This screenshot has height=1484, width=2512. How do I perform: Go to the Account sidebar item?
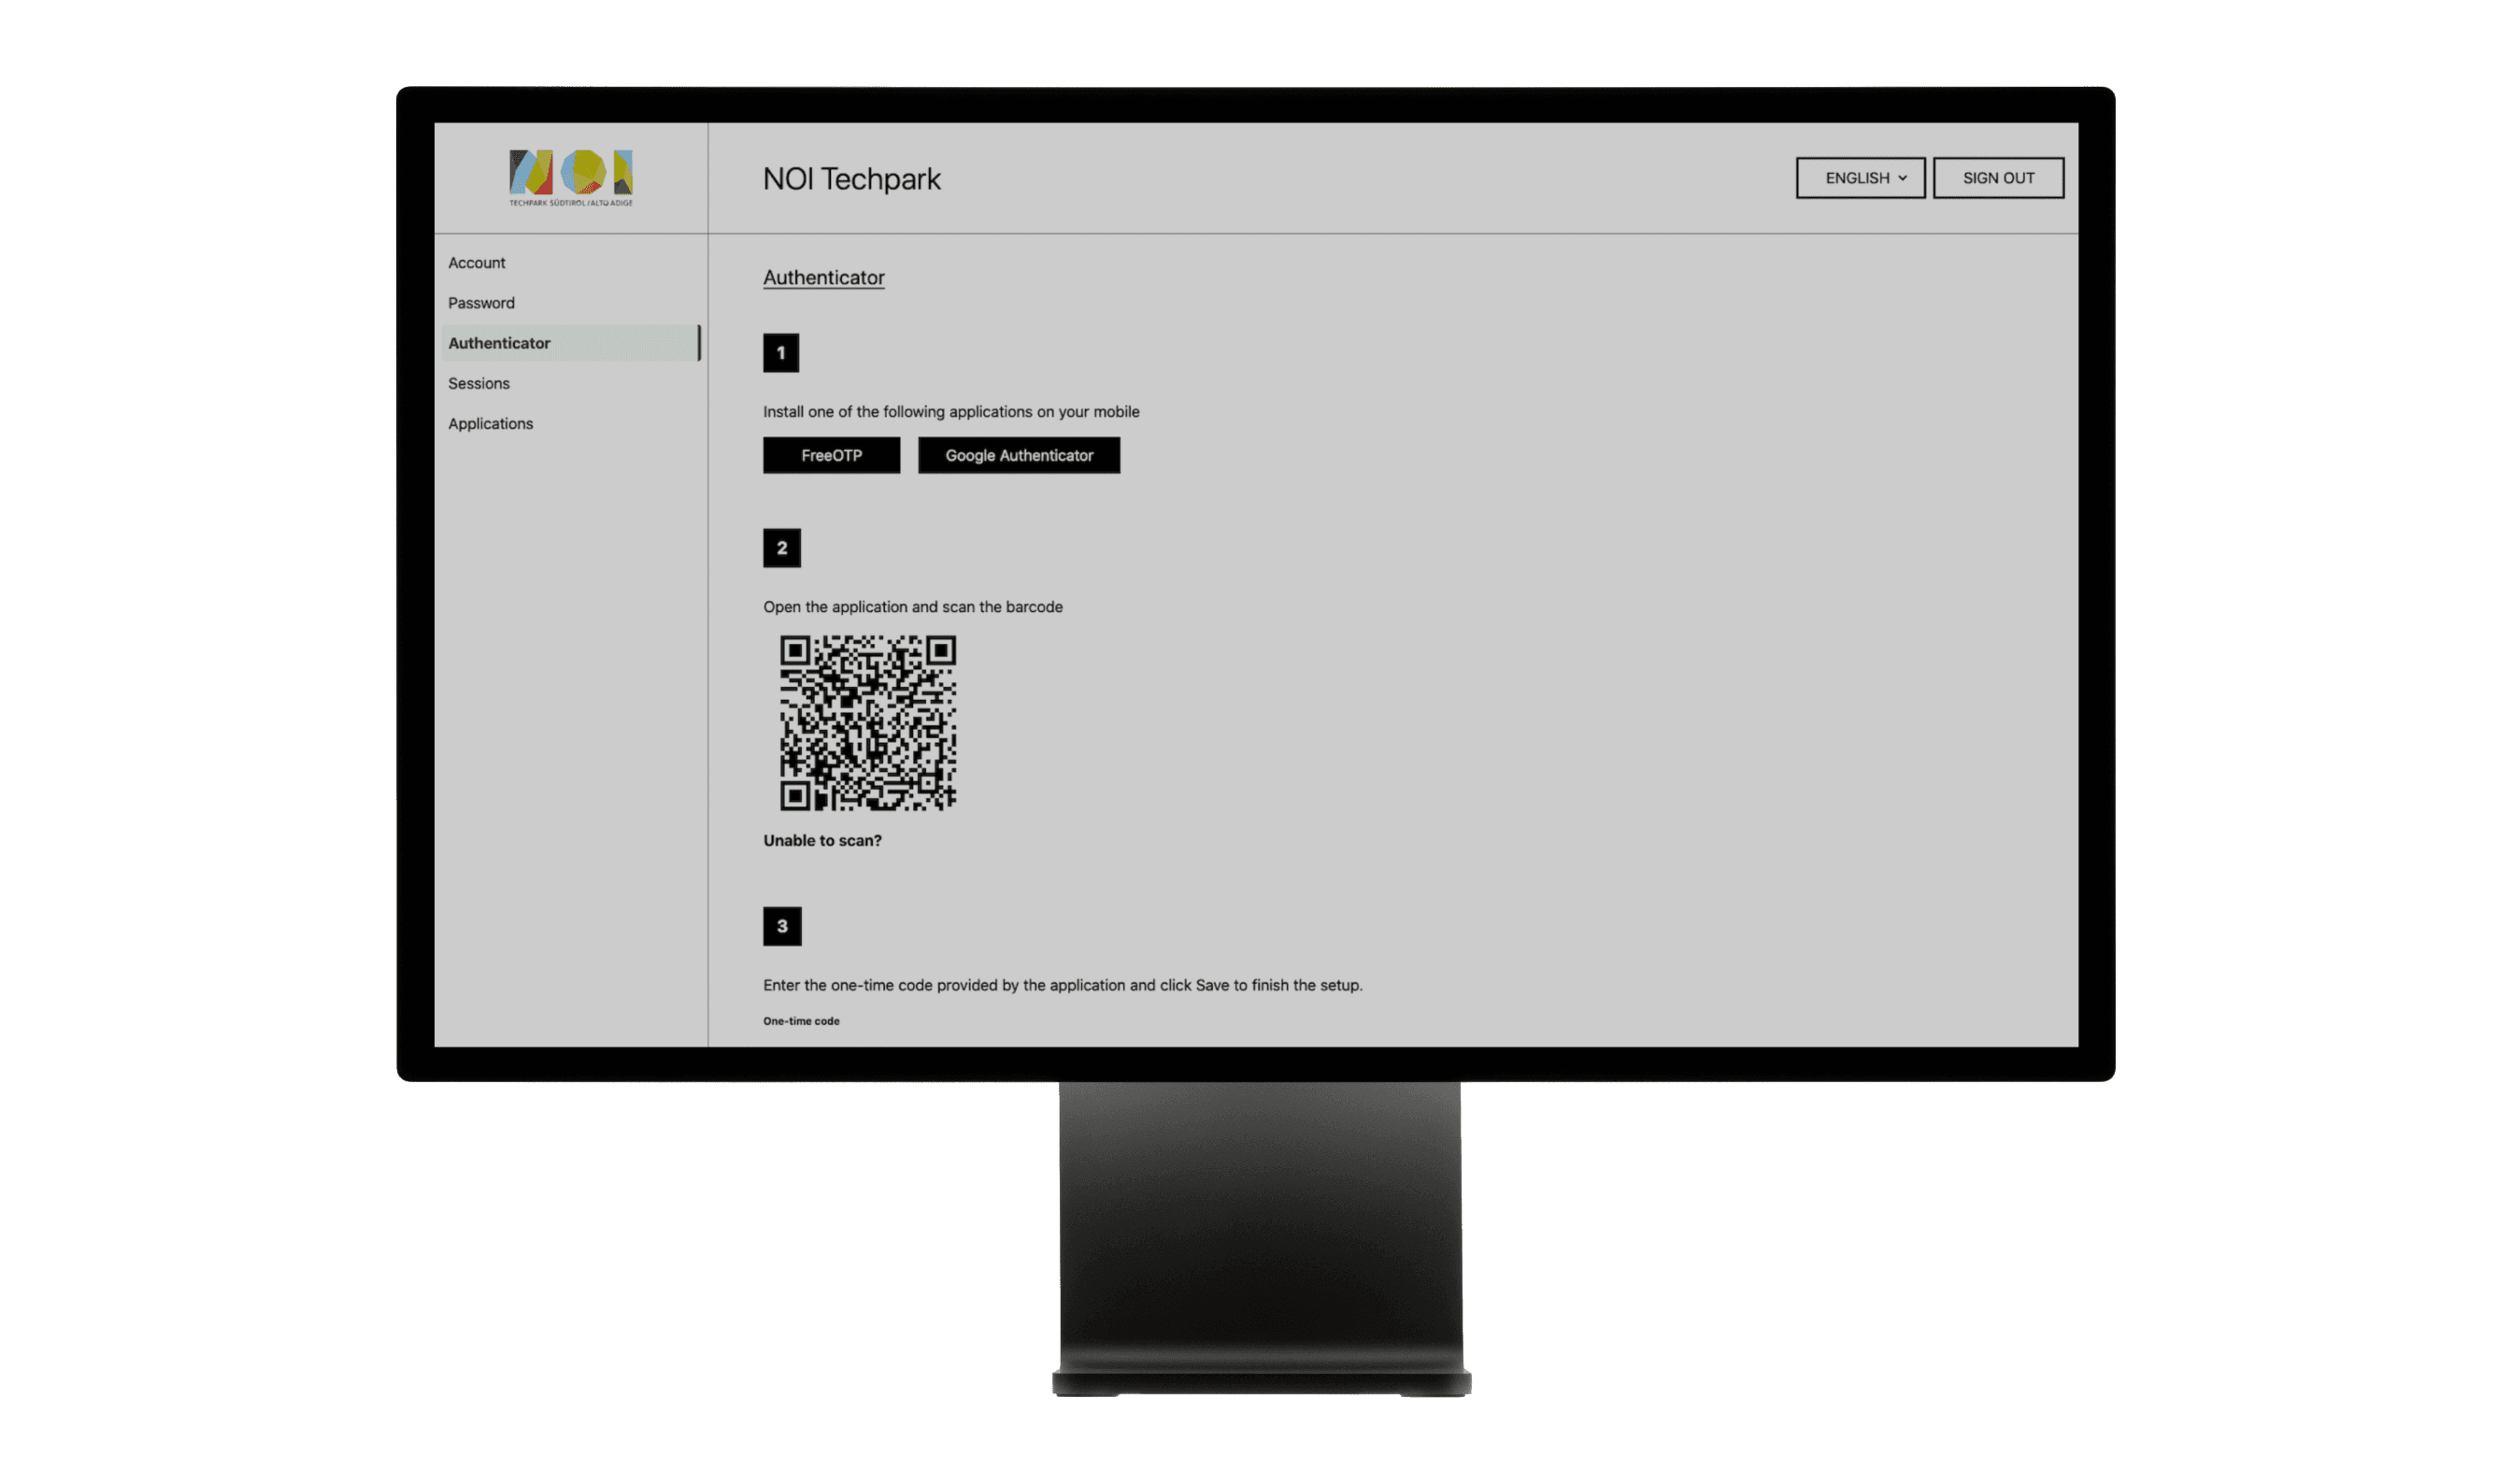(x=476, y=263)
